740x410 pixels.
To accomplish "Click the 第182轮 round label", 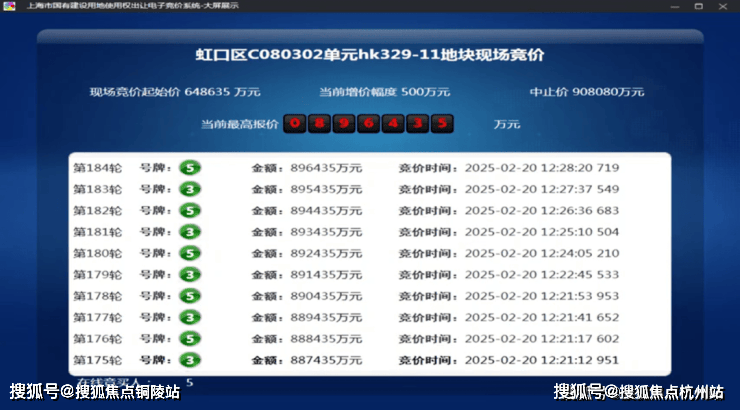I will (97, 210).
